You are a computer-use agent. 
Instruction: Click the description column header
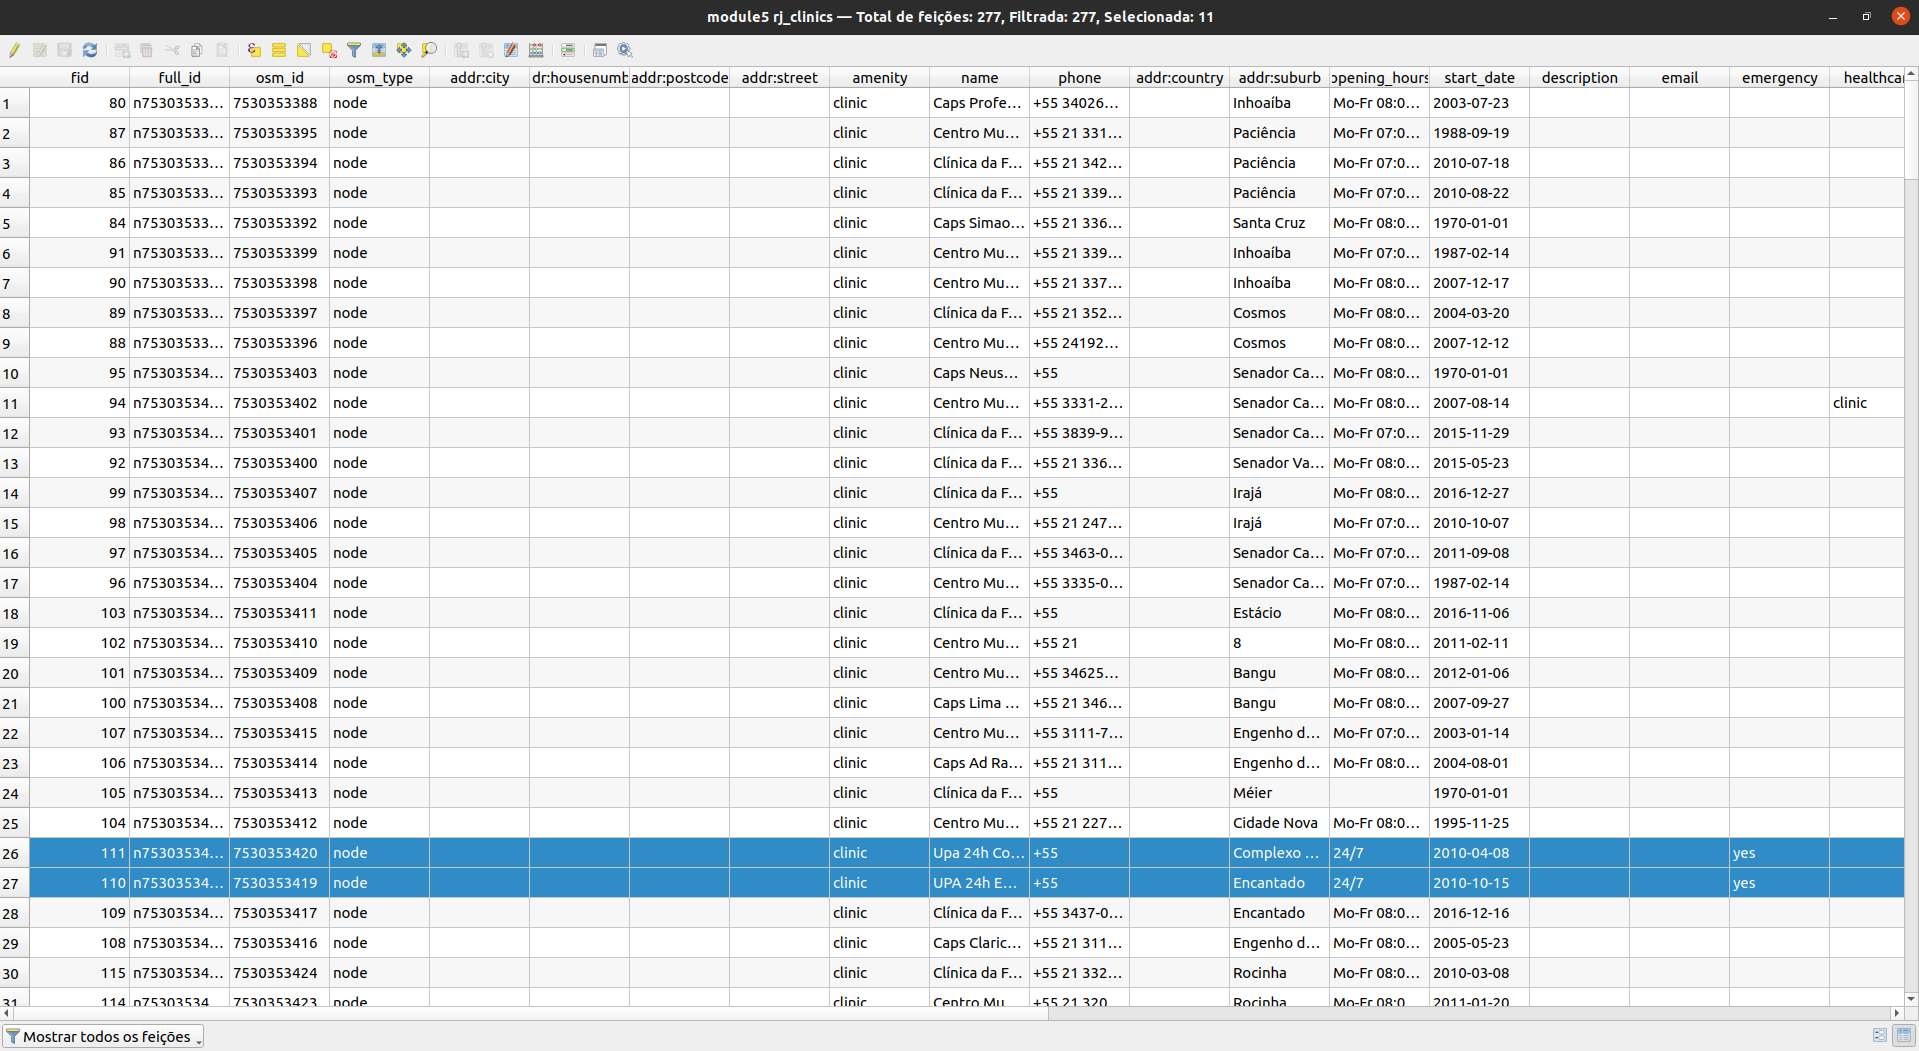pyautogui.click(x=1580, y=77)
